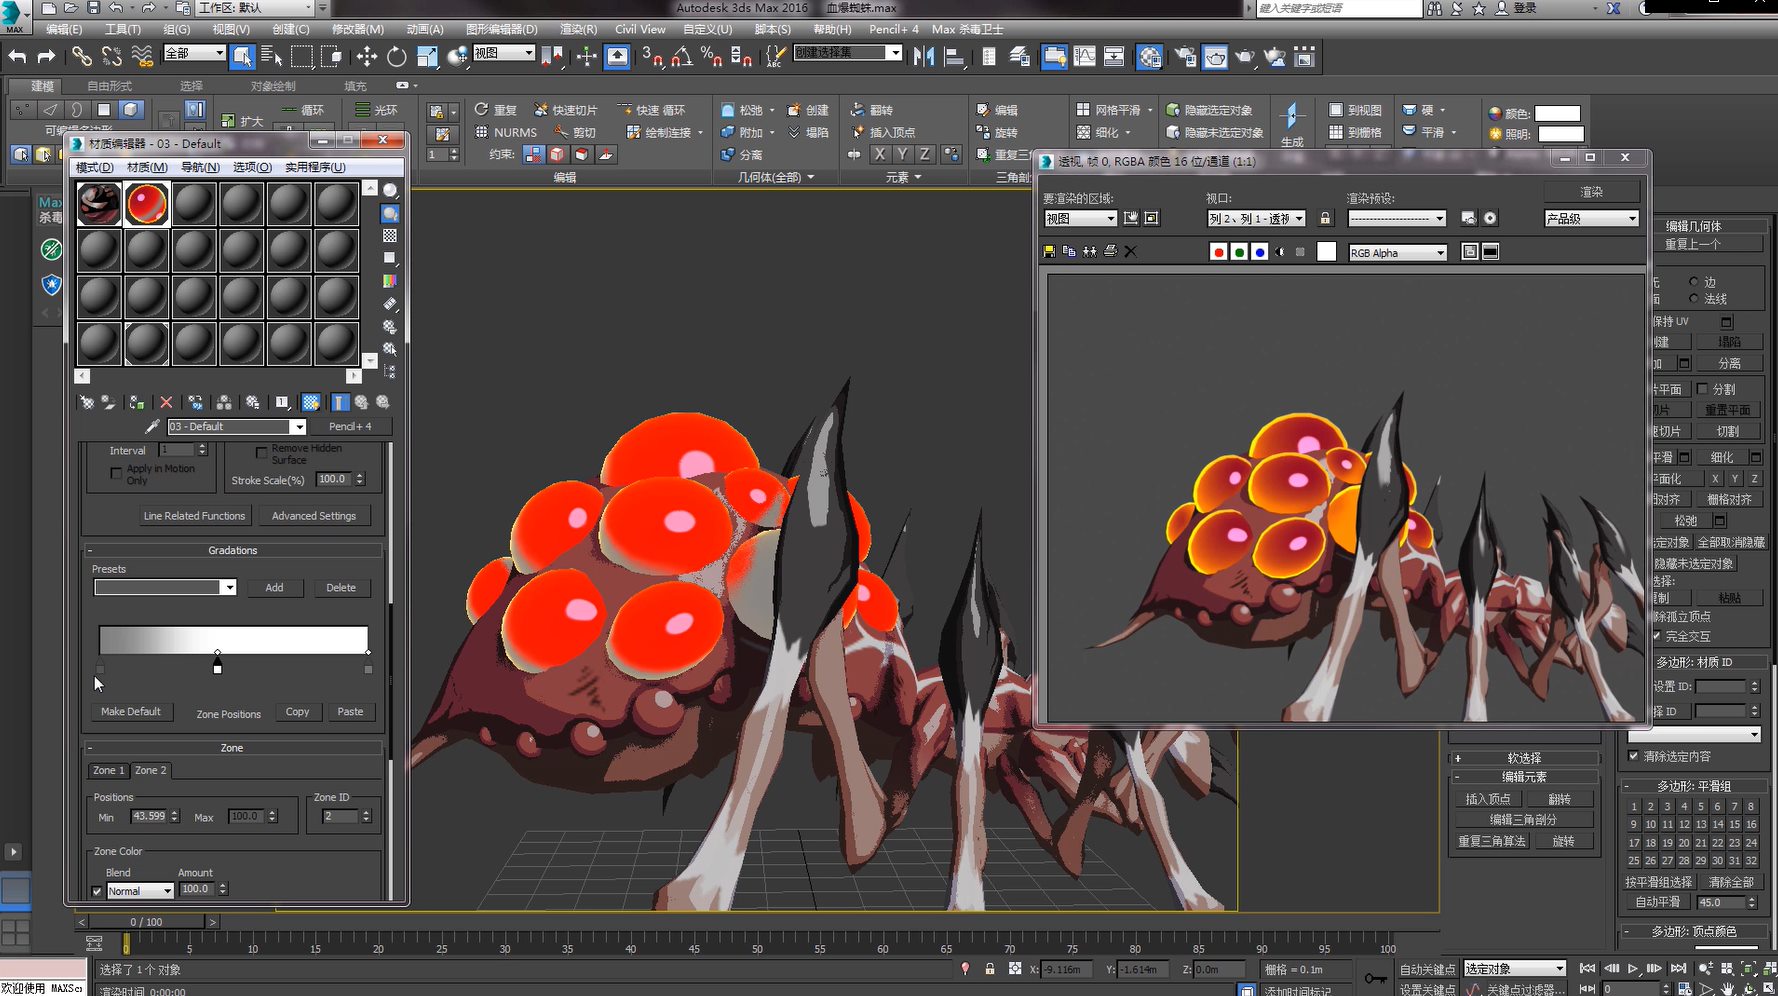Image resolution: width=1778 pixels, height=996 pixels.
Task: Click the Clone Rendered Frame icon
Action: point(1069,252)
